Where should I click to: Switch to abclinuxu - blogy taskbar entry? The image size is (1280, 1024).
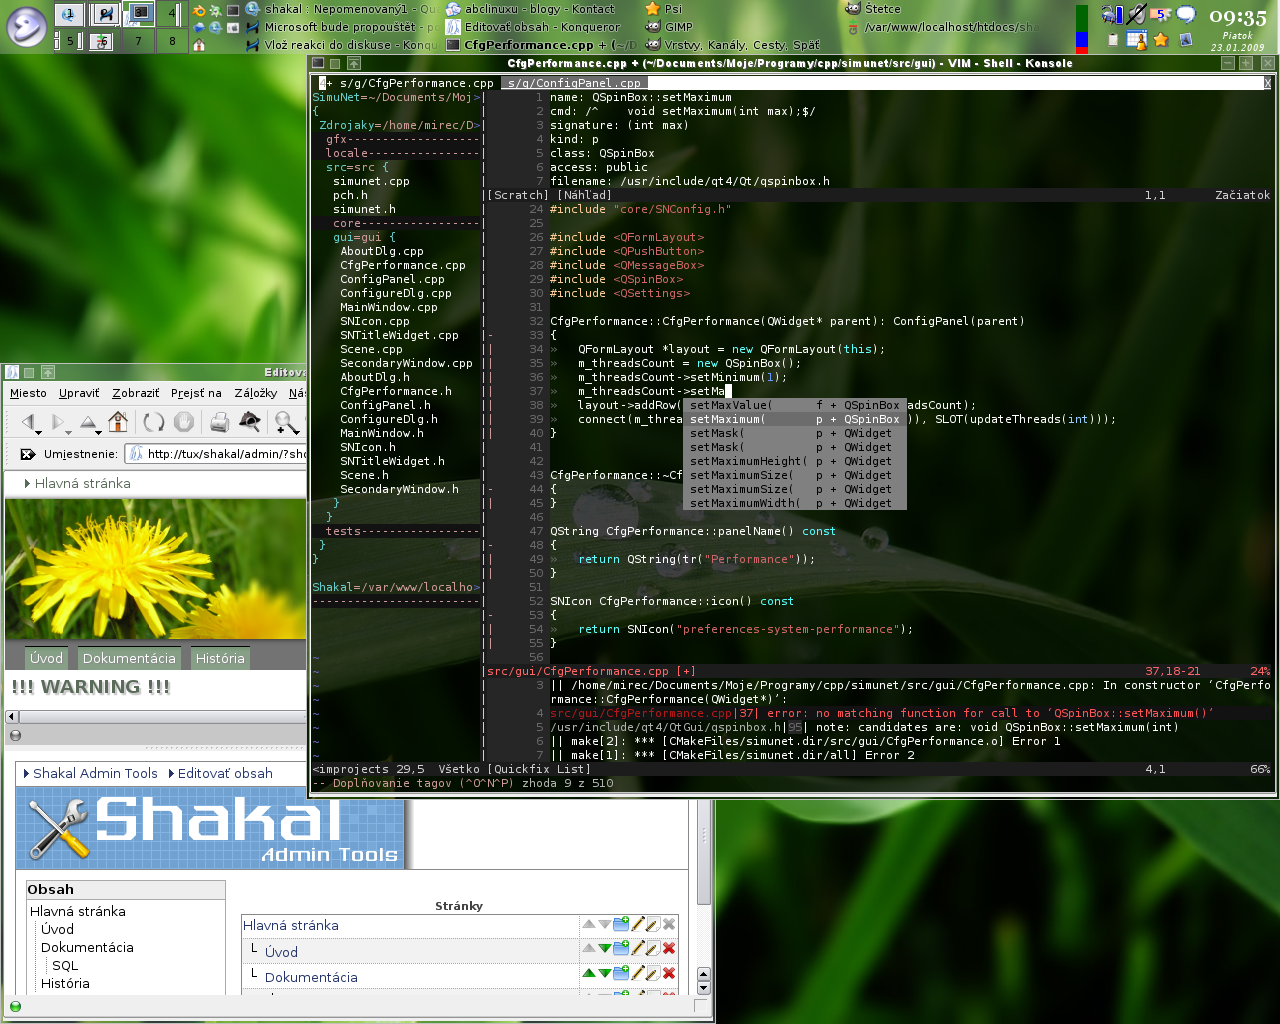point(530,9)
